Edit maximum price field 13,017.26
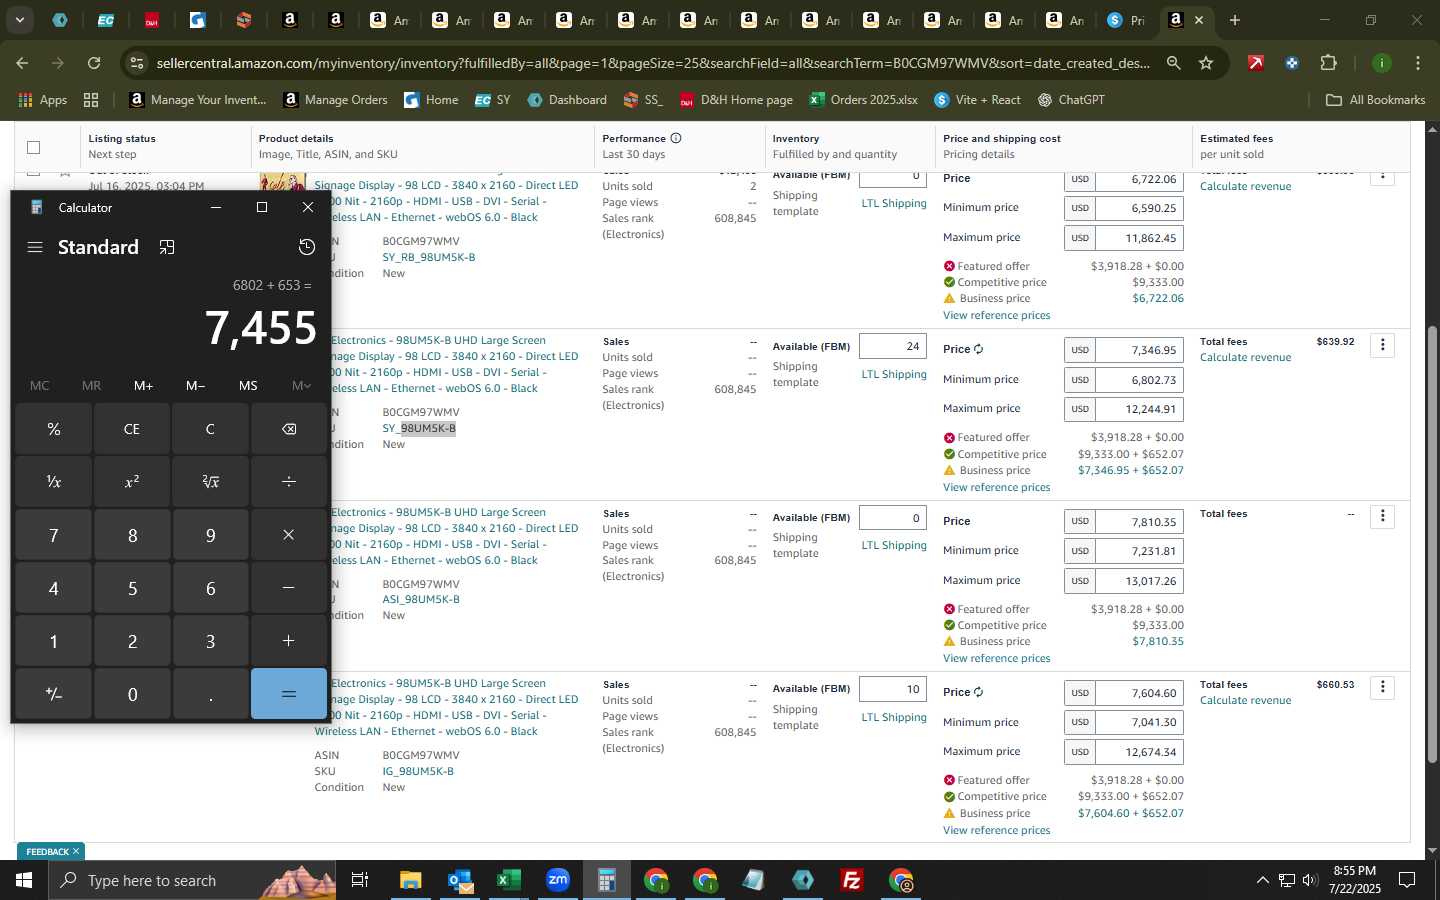1440x900 pixels. [1140, 581]
